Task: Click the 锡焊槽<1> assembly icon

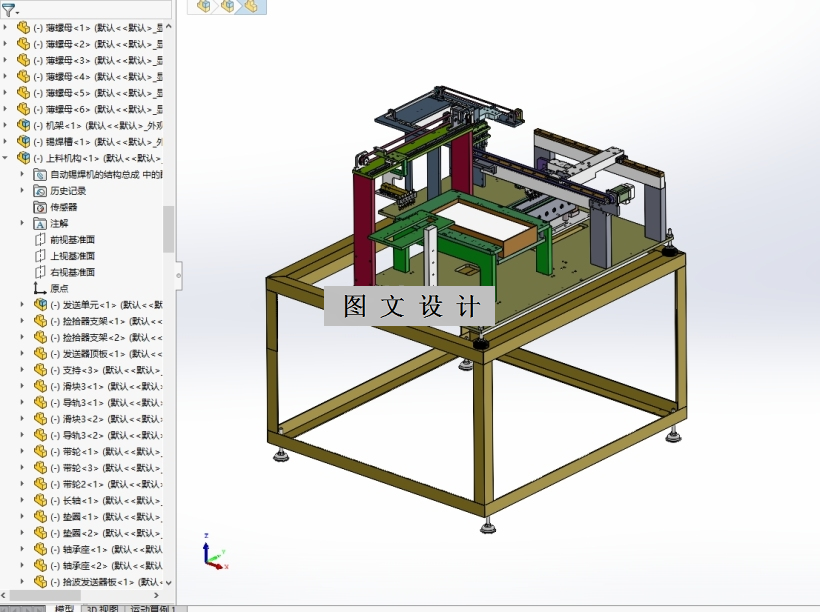Action: 24,141
